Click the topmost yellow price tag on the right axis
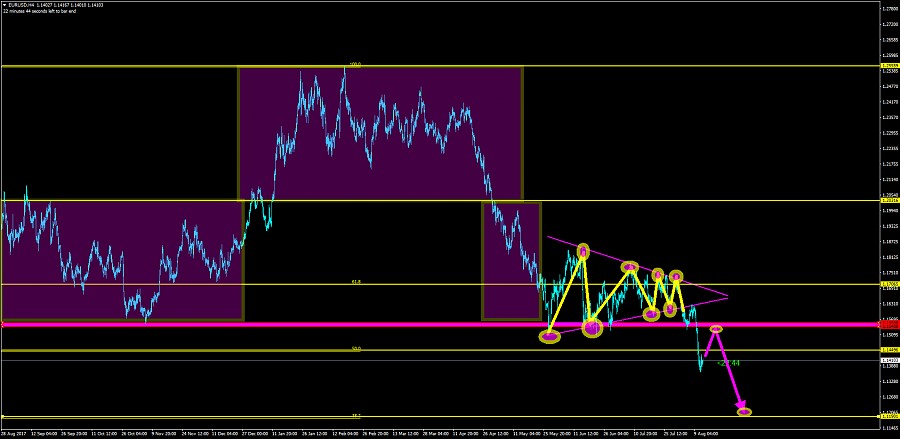900x439 pixels. (888, 67)
